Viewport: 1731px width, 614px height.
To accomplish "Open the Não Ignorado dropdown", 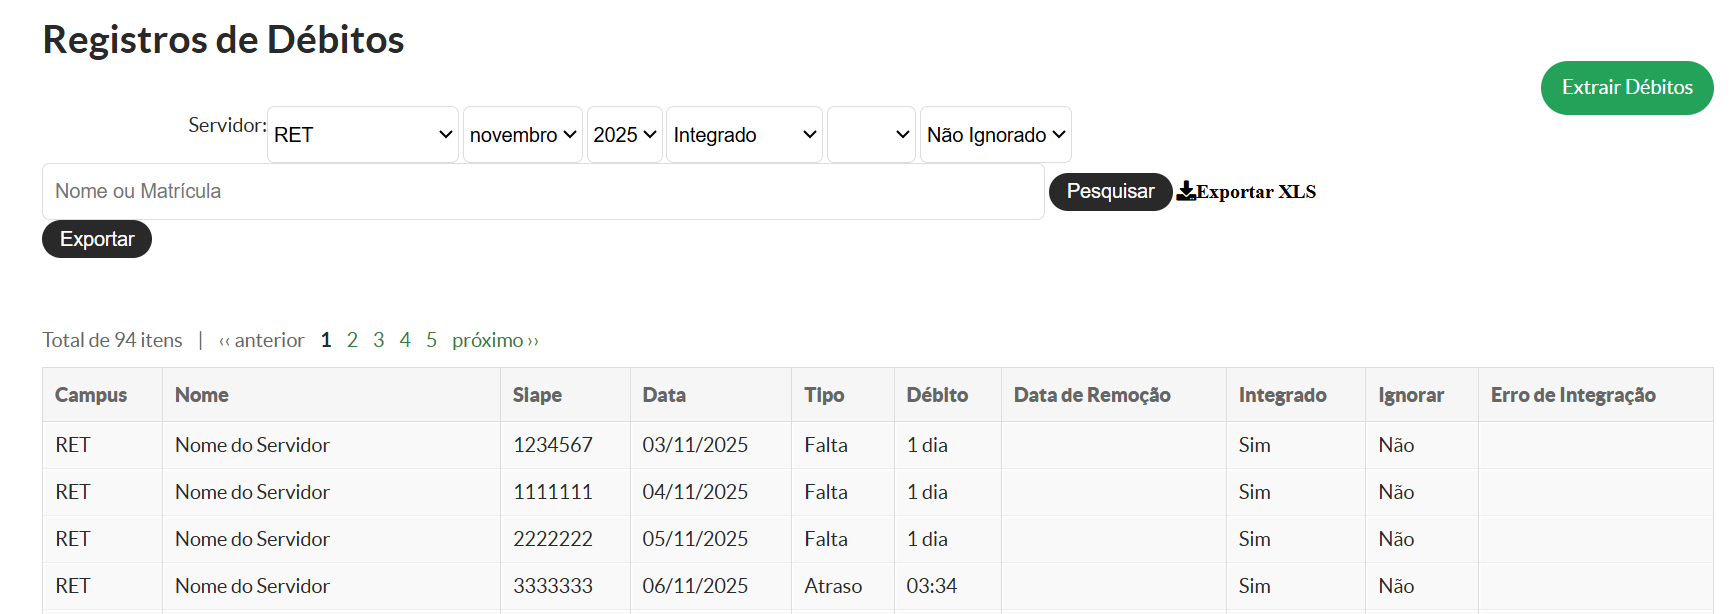I will pyautogui.click(x=995, y=135).
